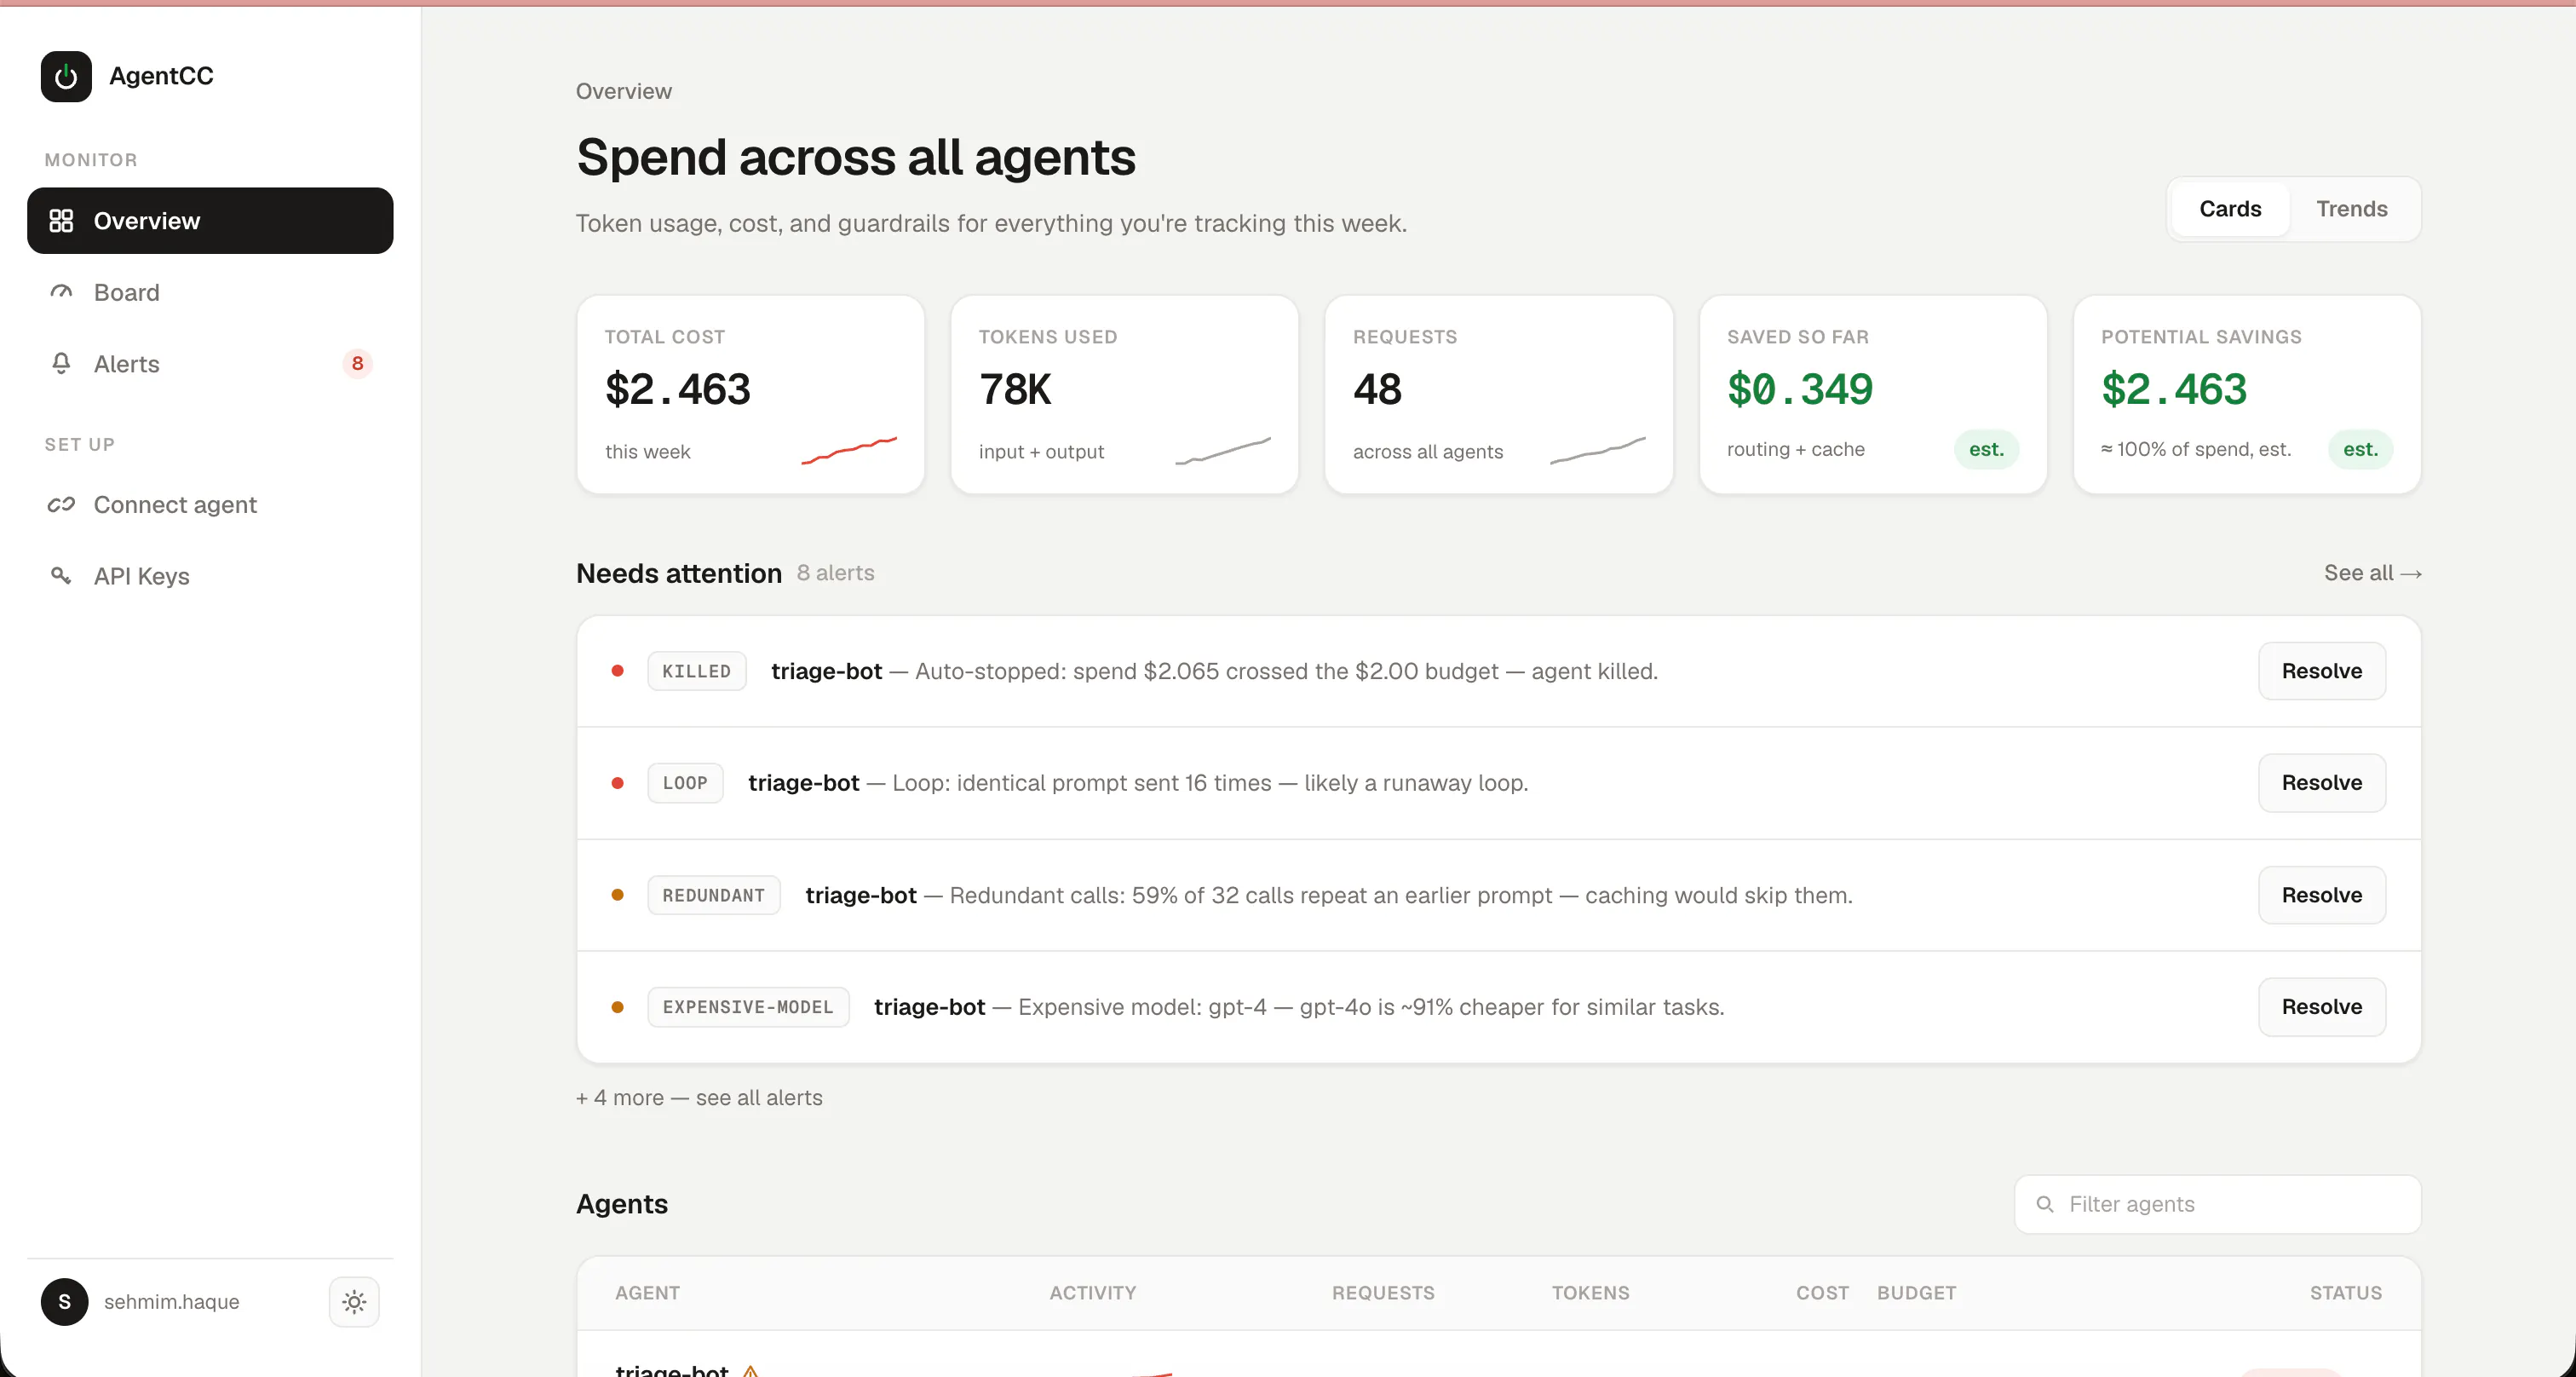Click est. badge on Saved So Far

coord(1986,449)
